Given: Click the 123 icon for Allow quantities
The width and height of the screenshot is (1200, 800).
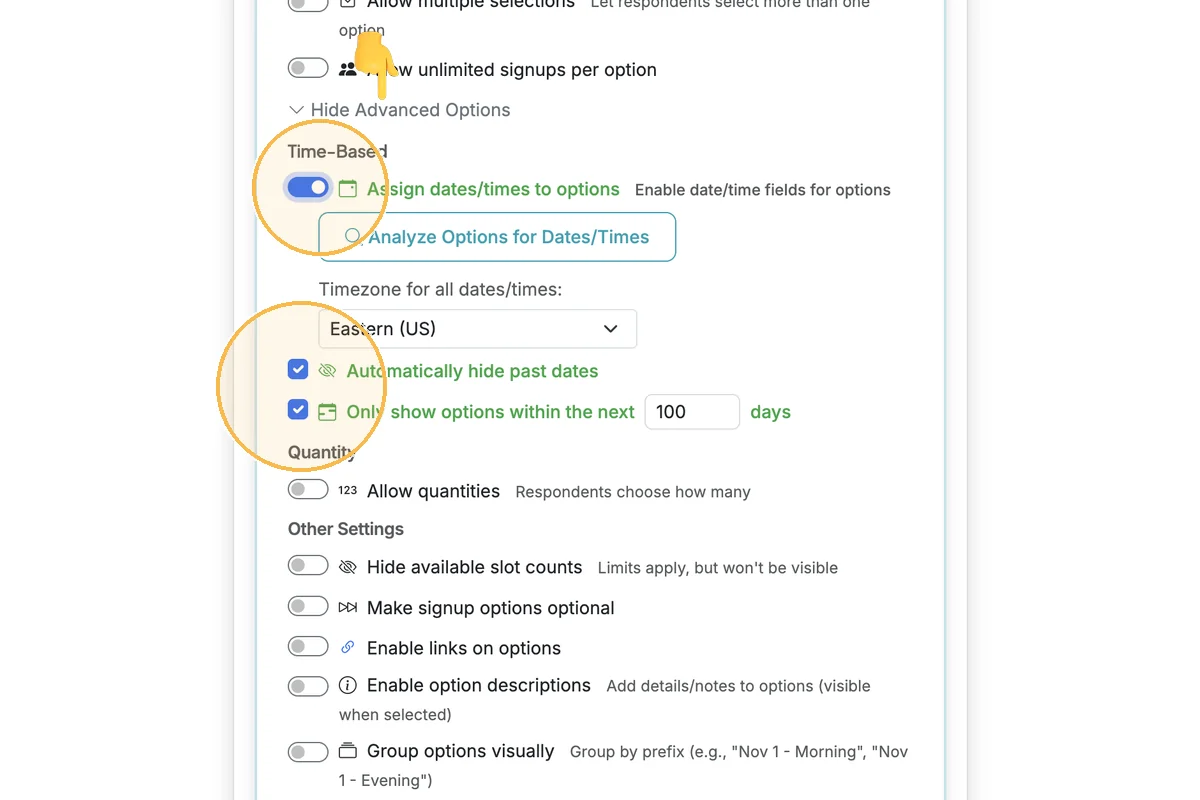Looking at the screenshot, I should [347, 491].
